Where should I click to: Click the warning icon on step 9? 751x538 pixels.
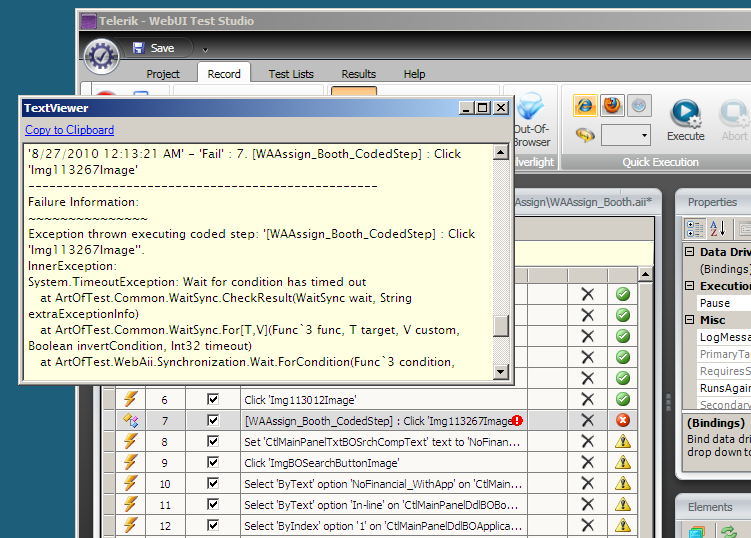(x=623, y=462)
